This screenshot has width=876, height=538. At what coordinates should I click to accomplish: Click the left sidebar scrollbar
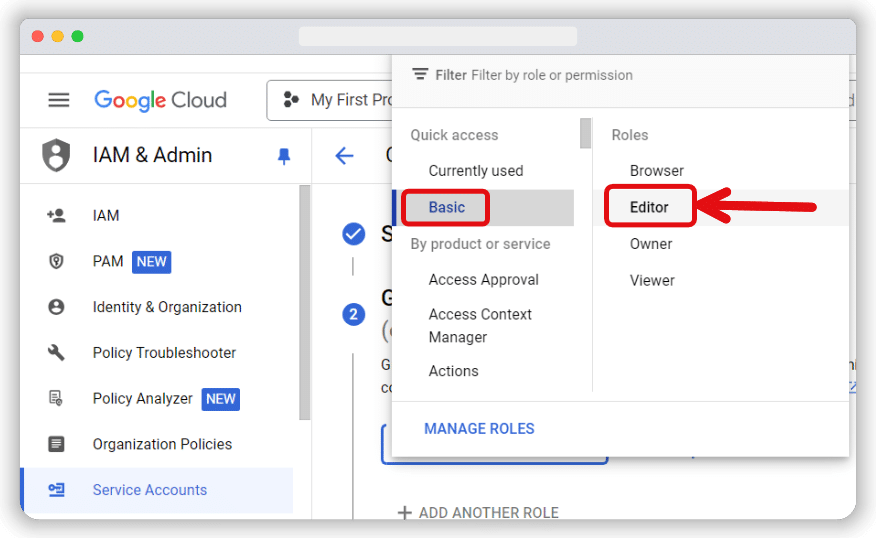point(304,302)
